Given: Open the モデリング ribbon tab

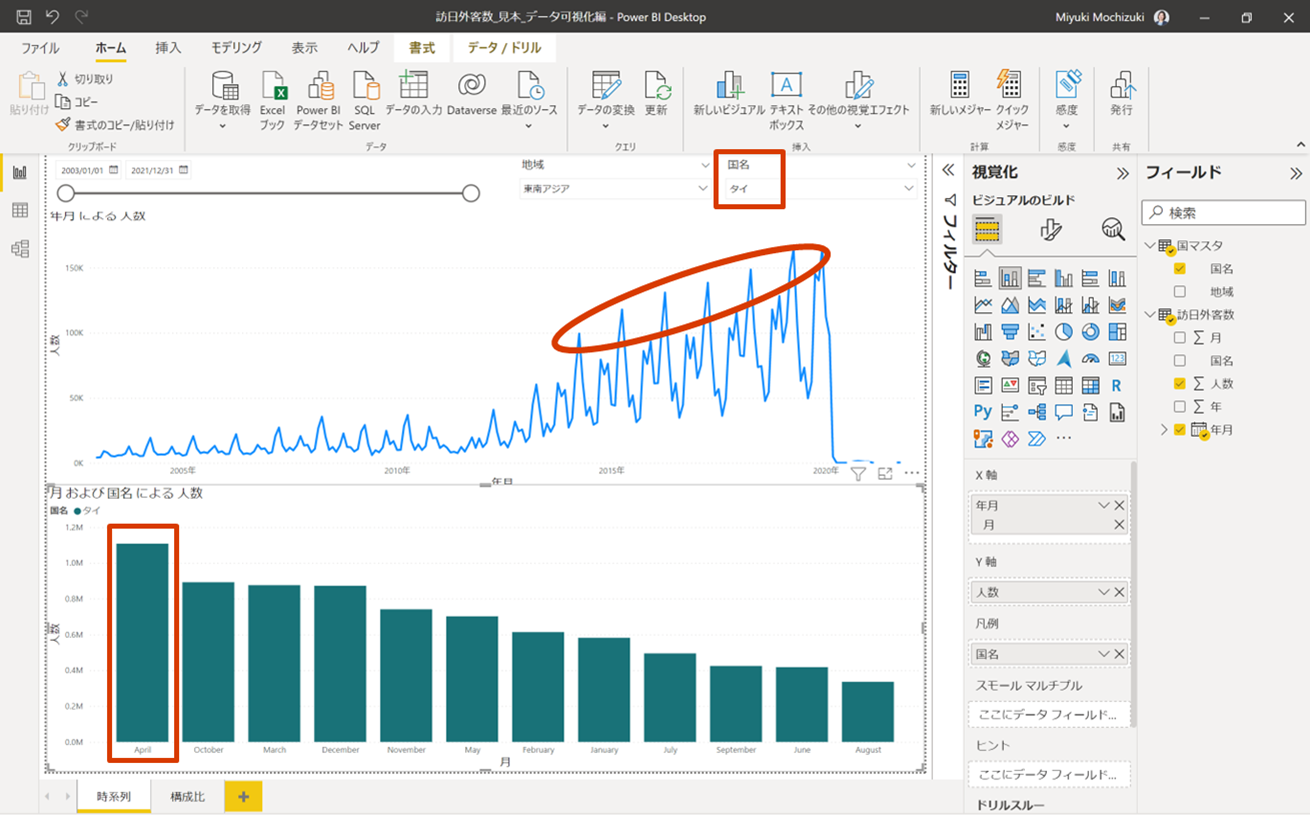Looking at the screenshot, I should pyautogui.click(x=236, y=47).
